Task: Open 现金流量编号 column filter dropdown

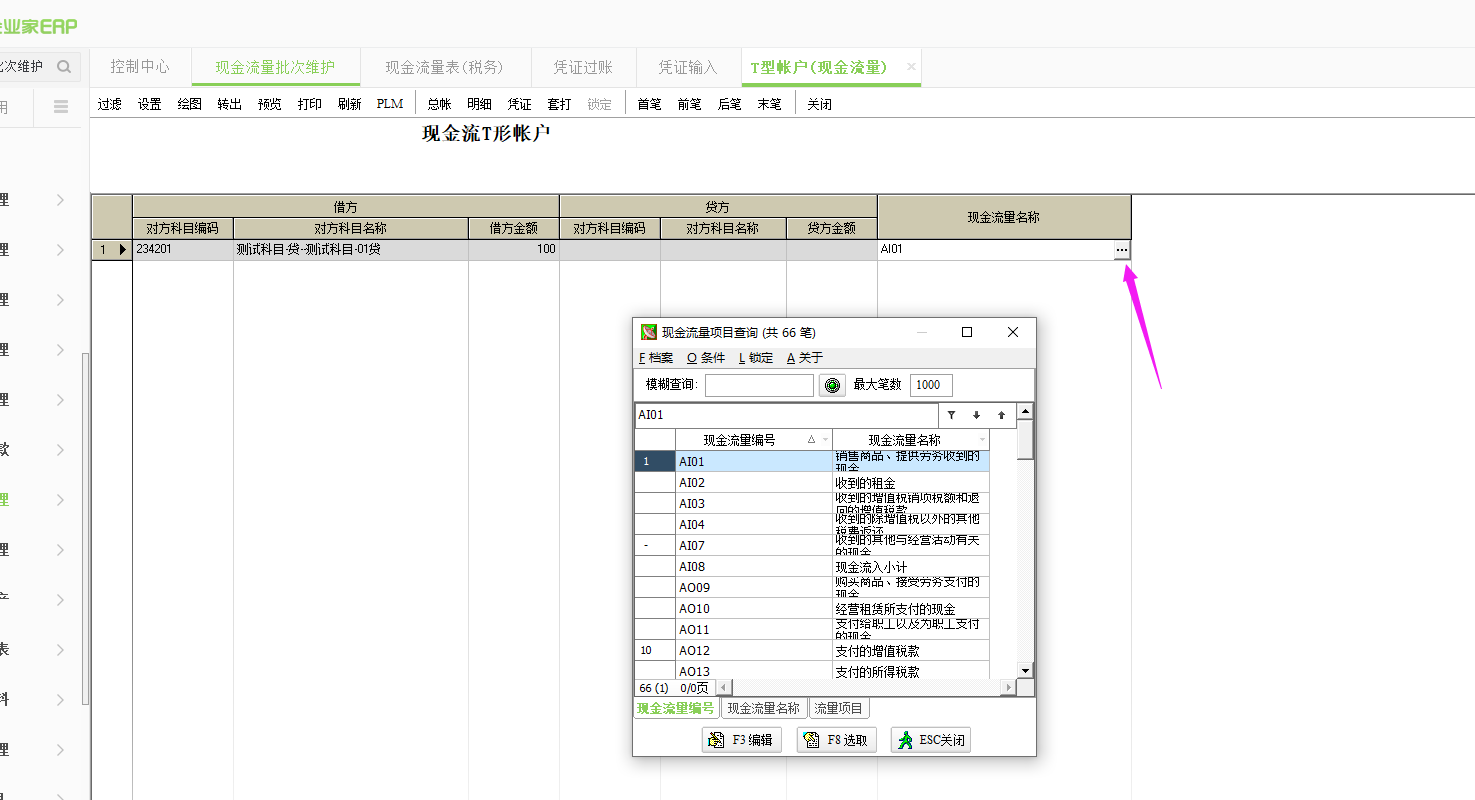Action: point(825,440)
